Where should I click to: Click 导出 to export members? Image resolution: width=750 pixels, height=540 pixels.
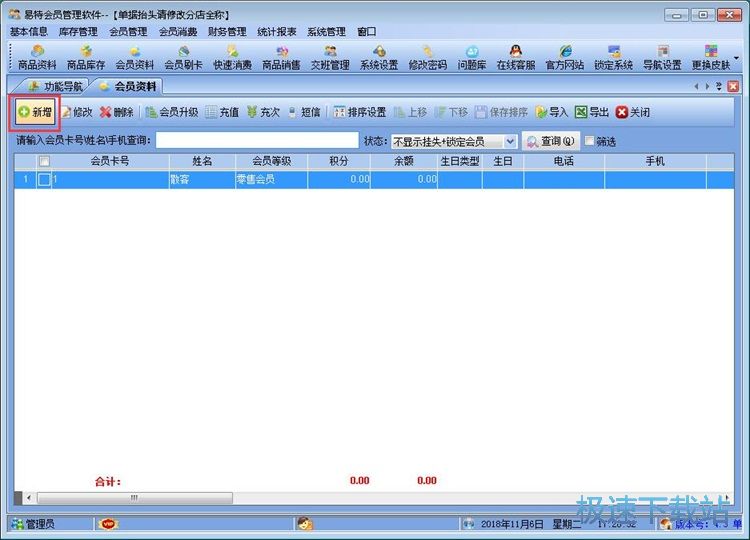pyautogui.click(x=592, y=112)
